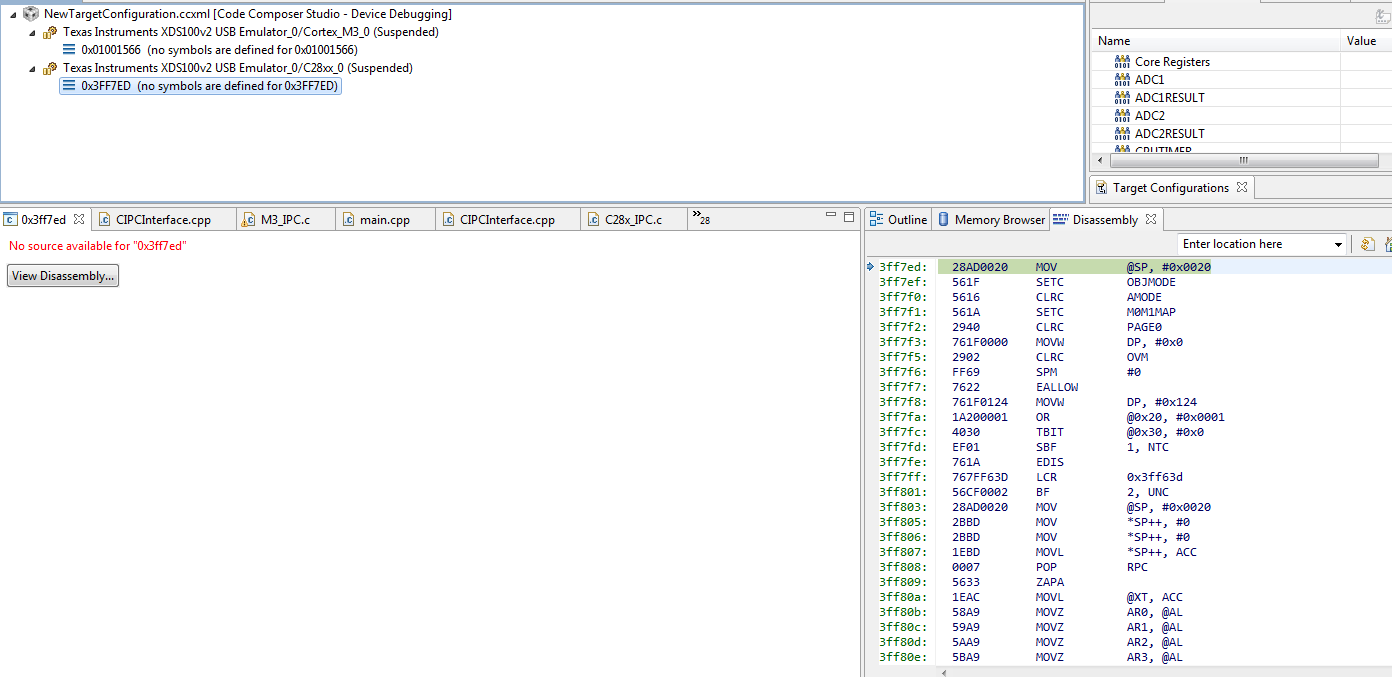This screenshot has height=690, width=1392.
Task: Collapse the NewTargetConfiguration.ccxml tree node
Action: pyautogui.click(x=13, y=14)
